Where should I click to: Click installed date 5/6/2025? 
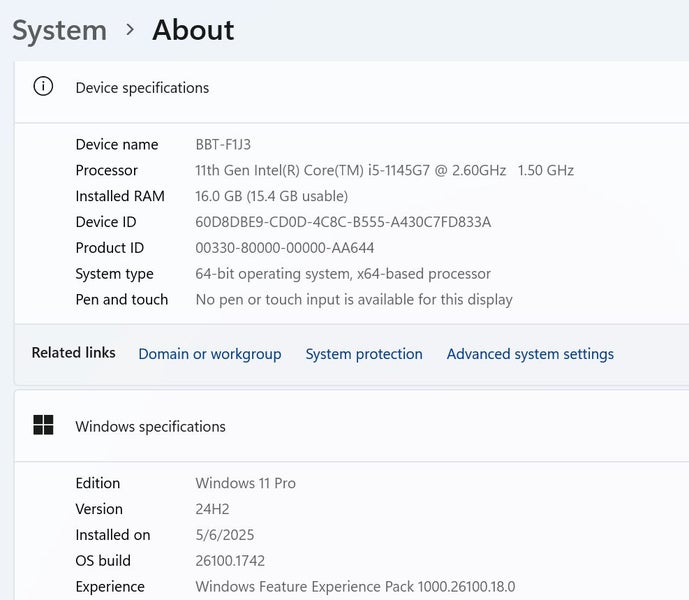coord(225,535)
